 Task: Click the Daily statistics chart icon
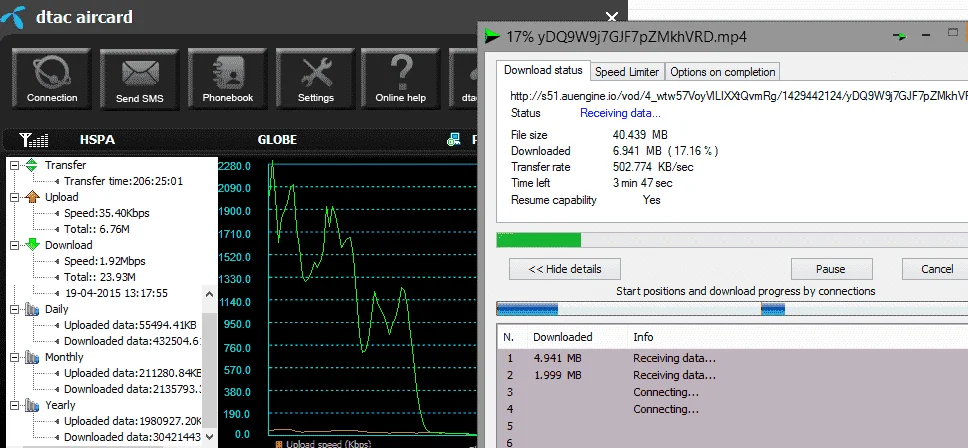point(32,309)
